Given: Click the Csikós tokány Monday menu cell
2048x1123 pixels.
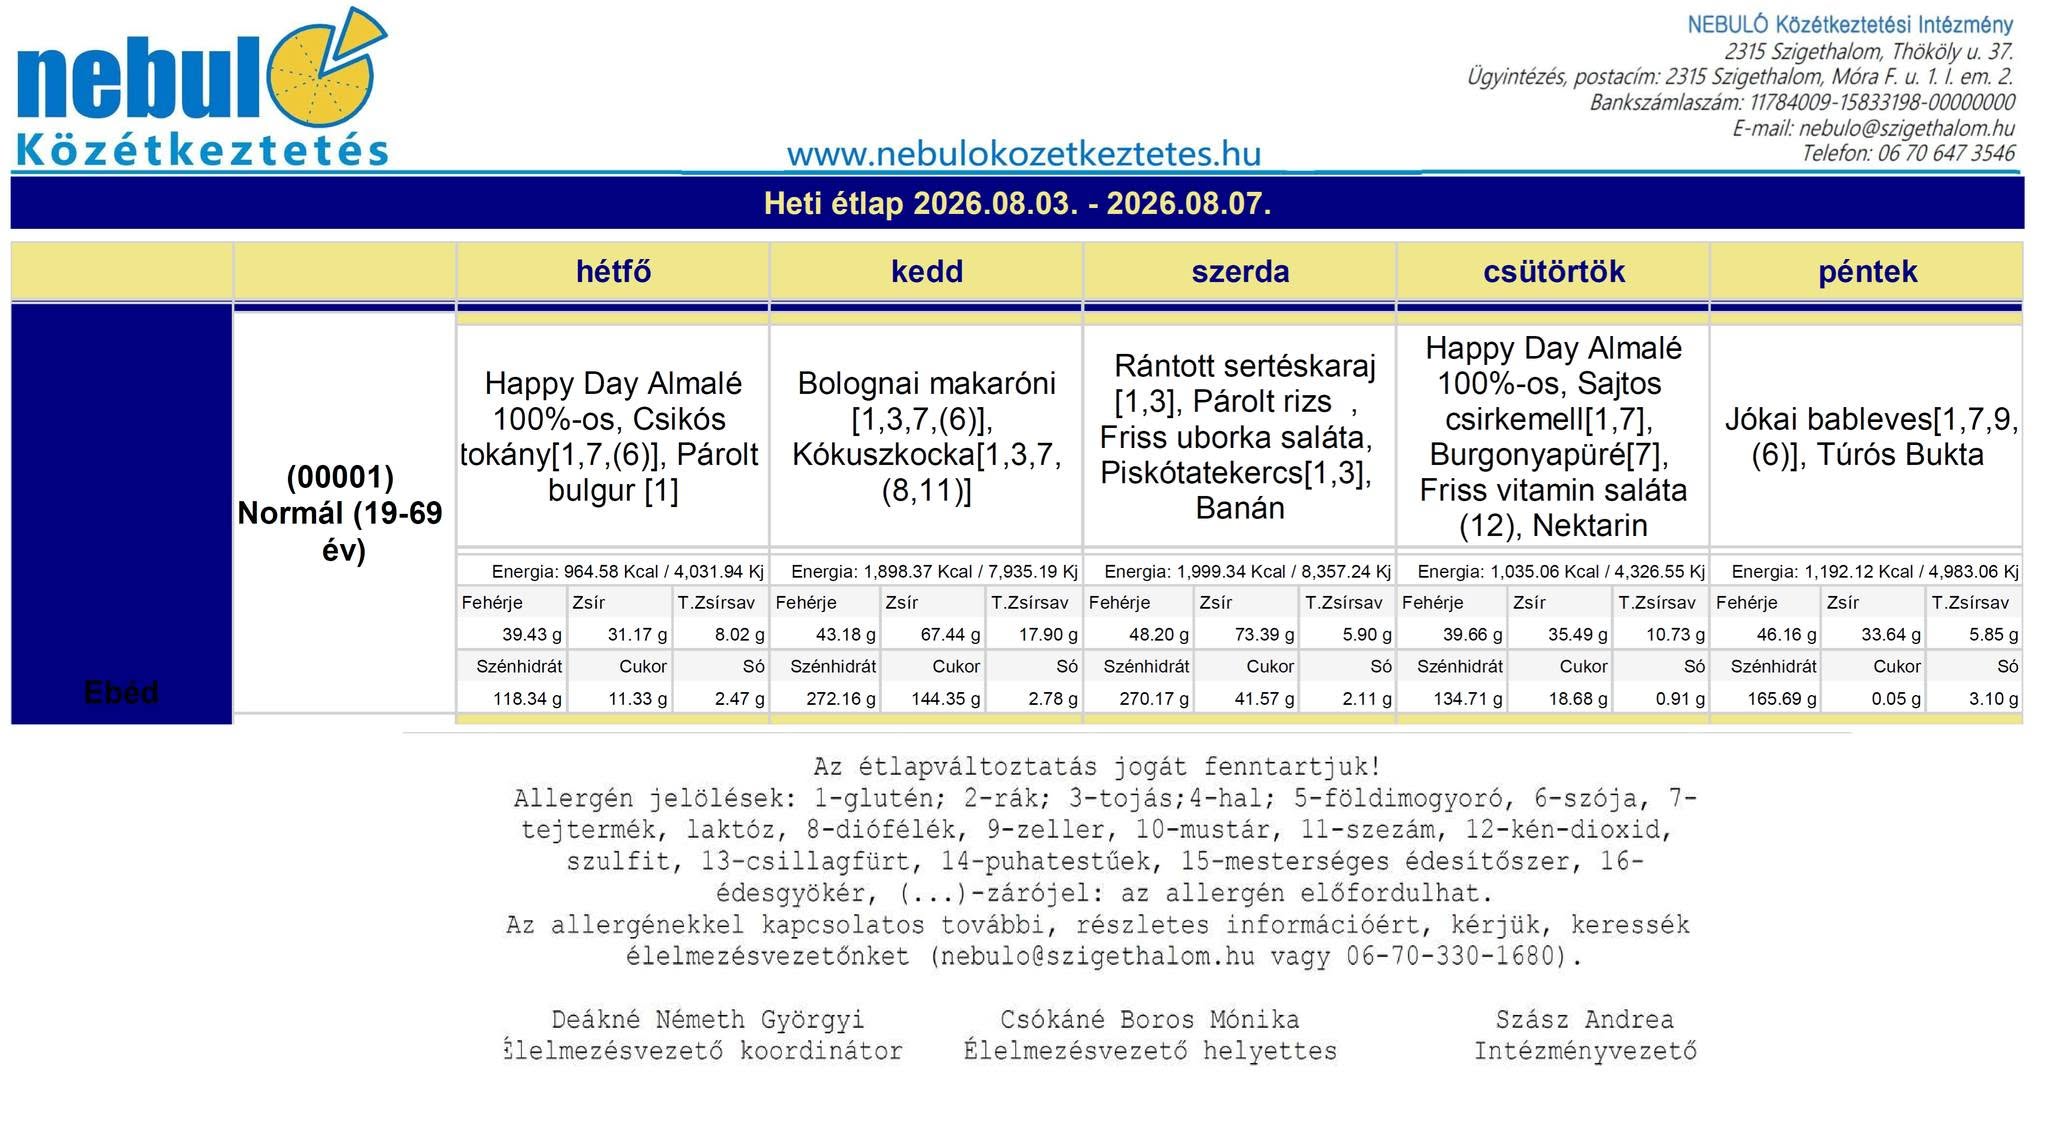Looking at the screenshot, I should click(613, 436).
